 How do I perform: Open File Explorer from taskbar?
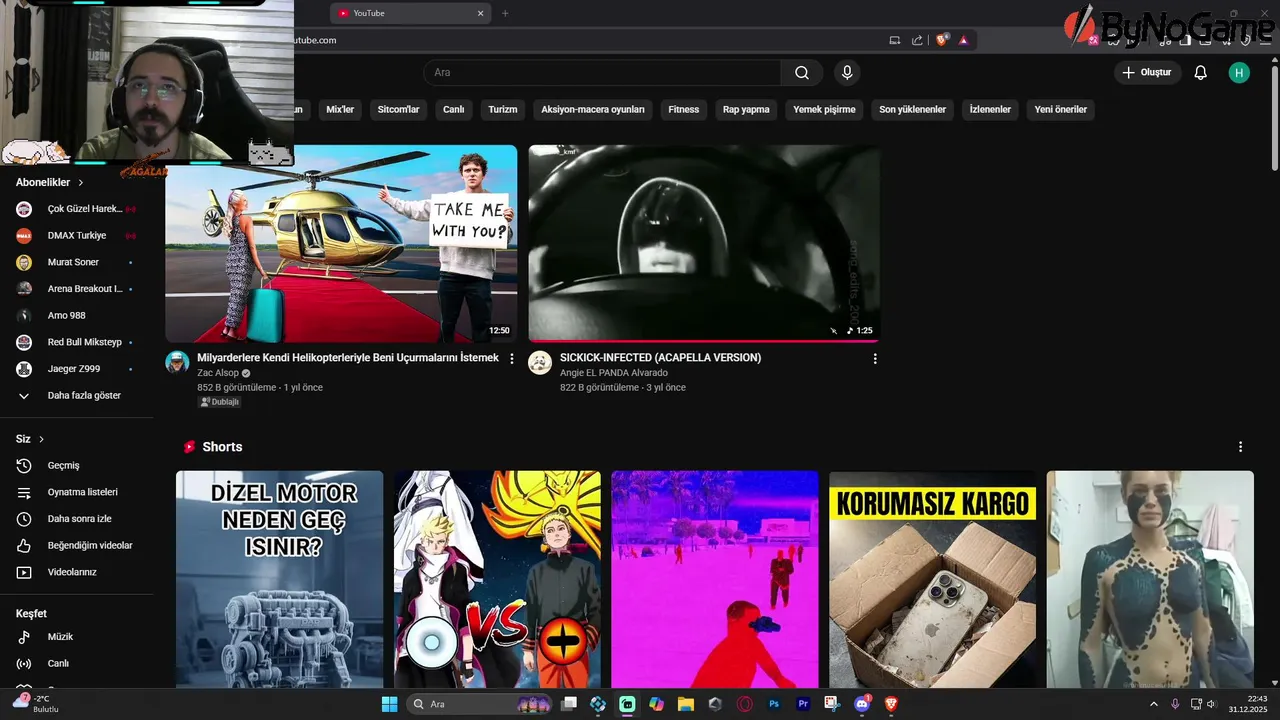685,704
